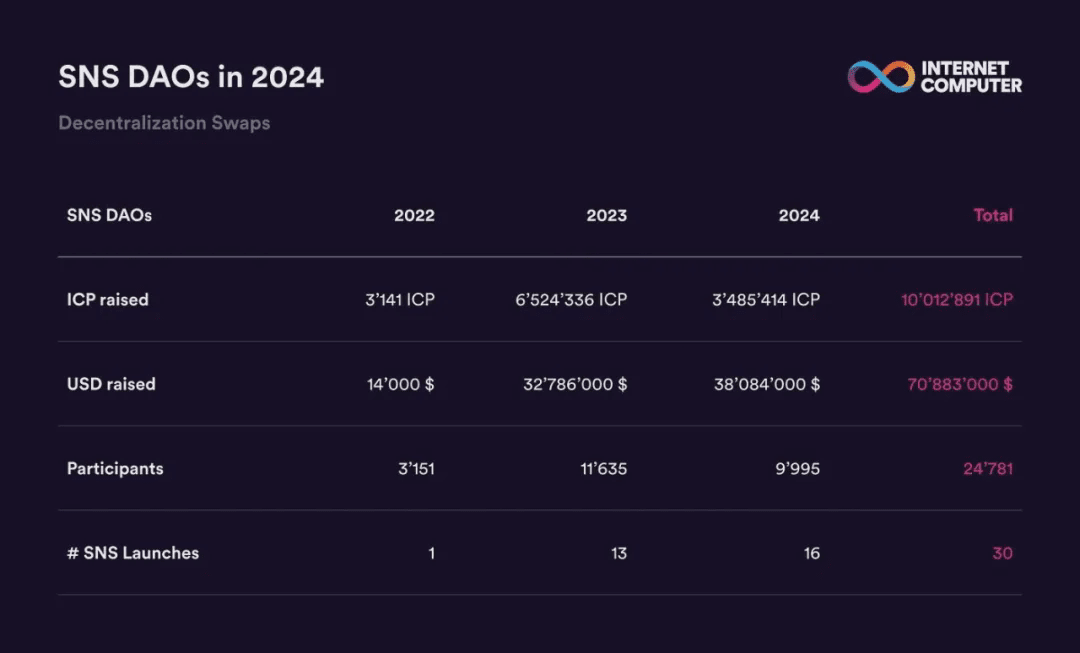Click the SNS DAOs column header
Viewport: 1080px width, 653px height.
pos(109,215)
